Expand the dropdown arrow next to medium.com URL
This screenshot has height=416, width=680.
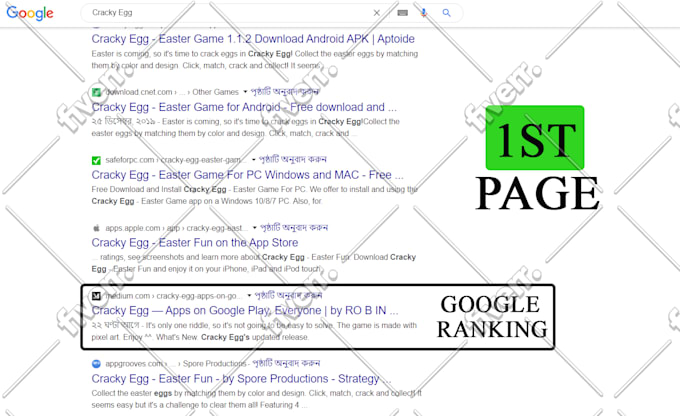pos(249,296)
